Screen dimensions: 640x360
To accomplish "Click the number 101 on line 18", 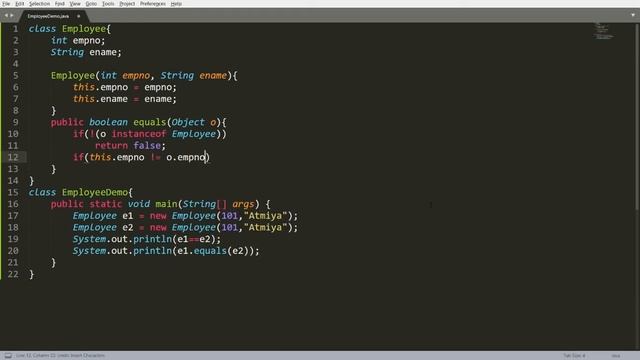I will [x=229, y=227].
